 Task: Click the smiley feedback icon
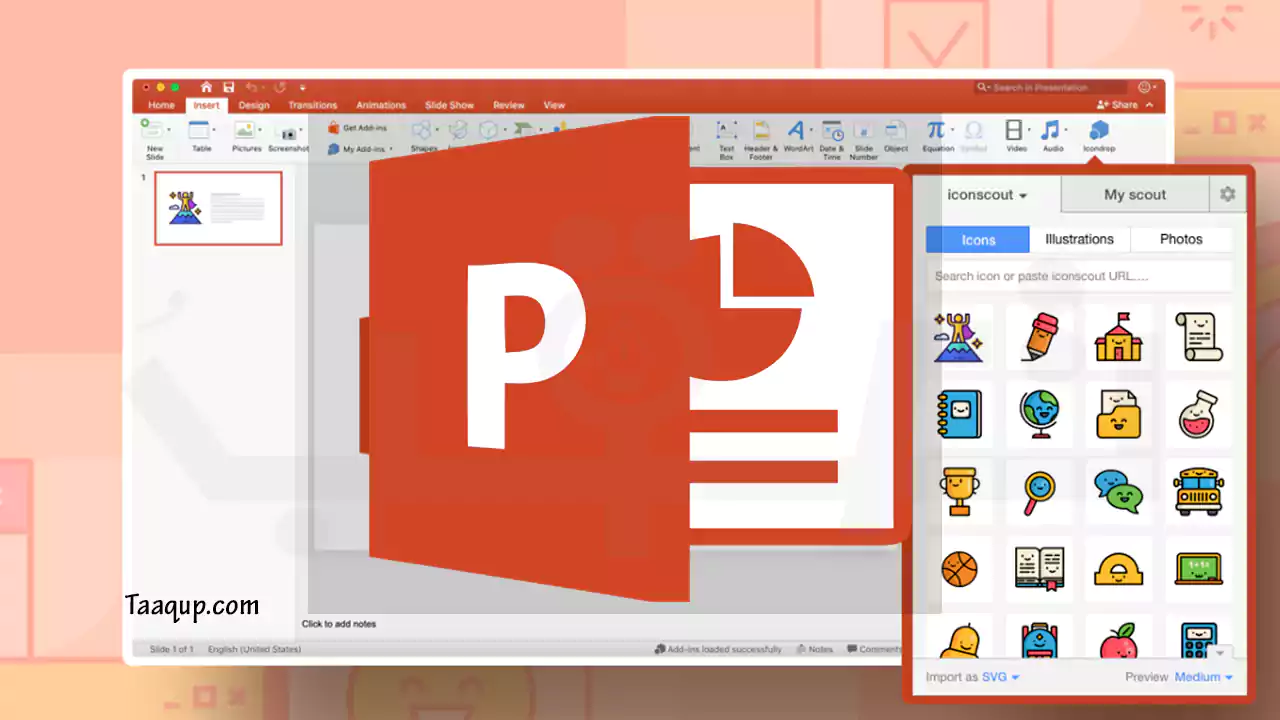point(1146,87)
